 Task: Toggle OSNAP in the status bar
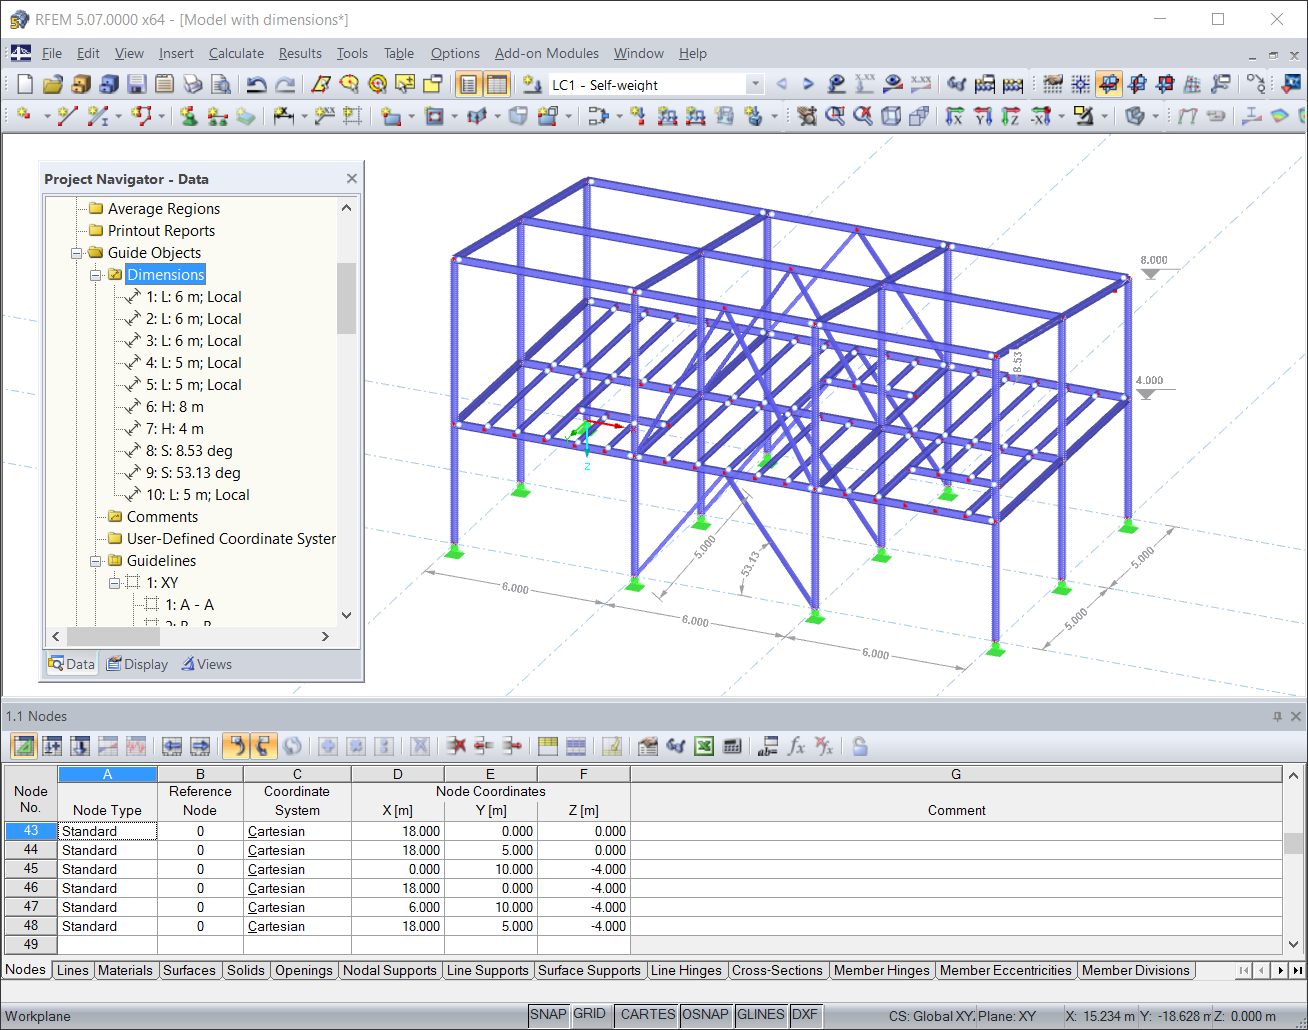705,1015
